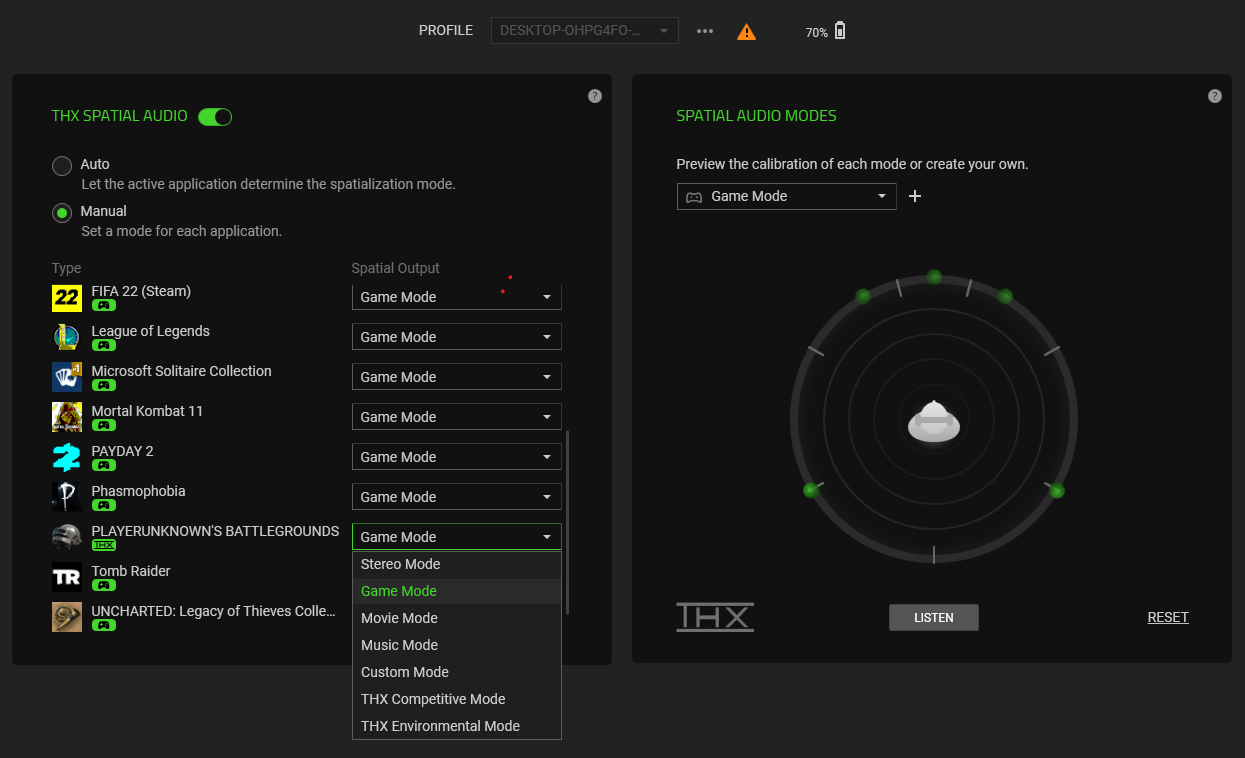Screen dimensions: 1245x758
Task: Click the gamepad badge under League of Legends
Action: point(103,346)
